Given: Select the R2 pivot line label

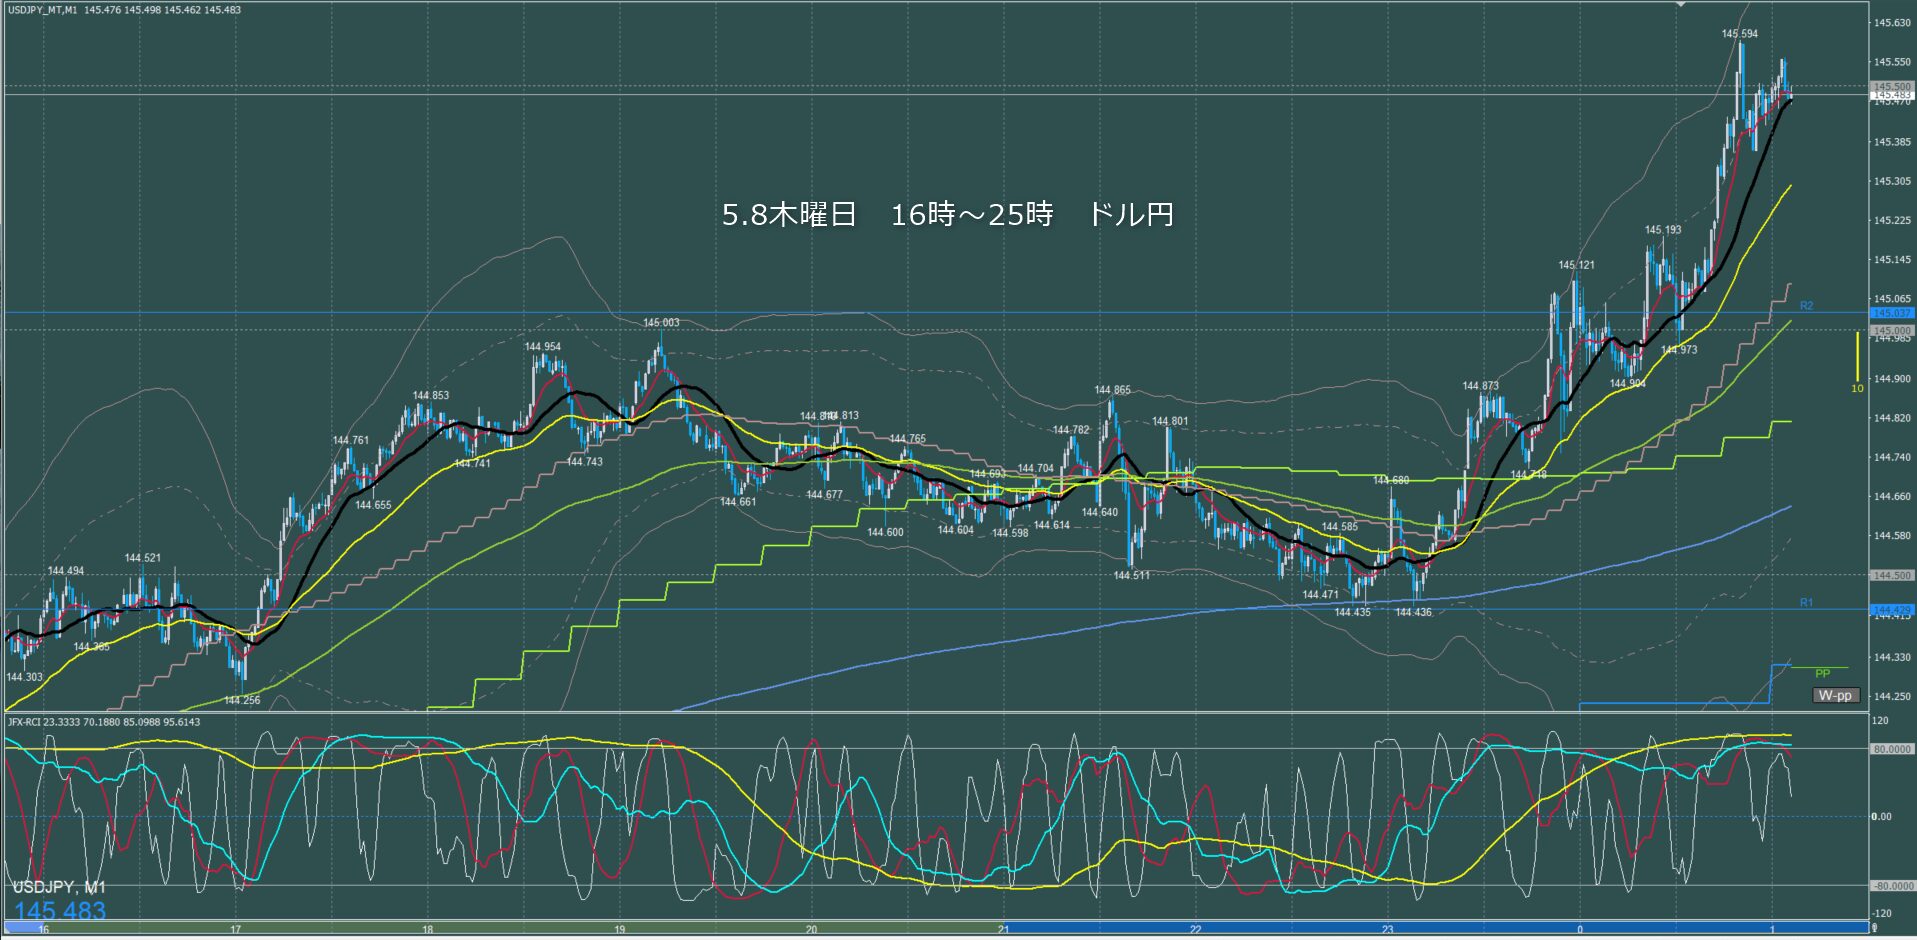Looking at the screenshot, I should [1806, 306].
